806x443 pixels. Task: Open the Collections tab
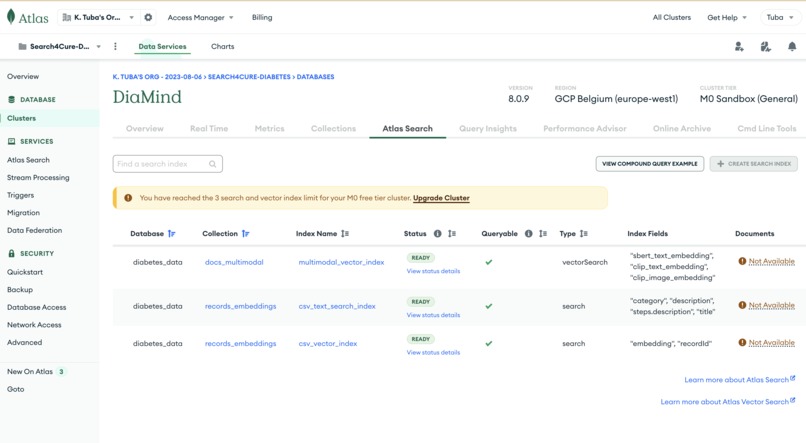[x=333, y=128]
